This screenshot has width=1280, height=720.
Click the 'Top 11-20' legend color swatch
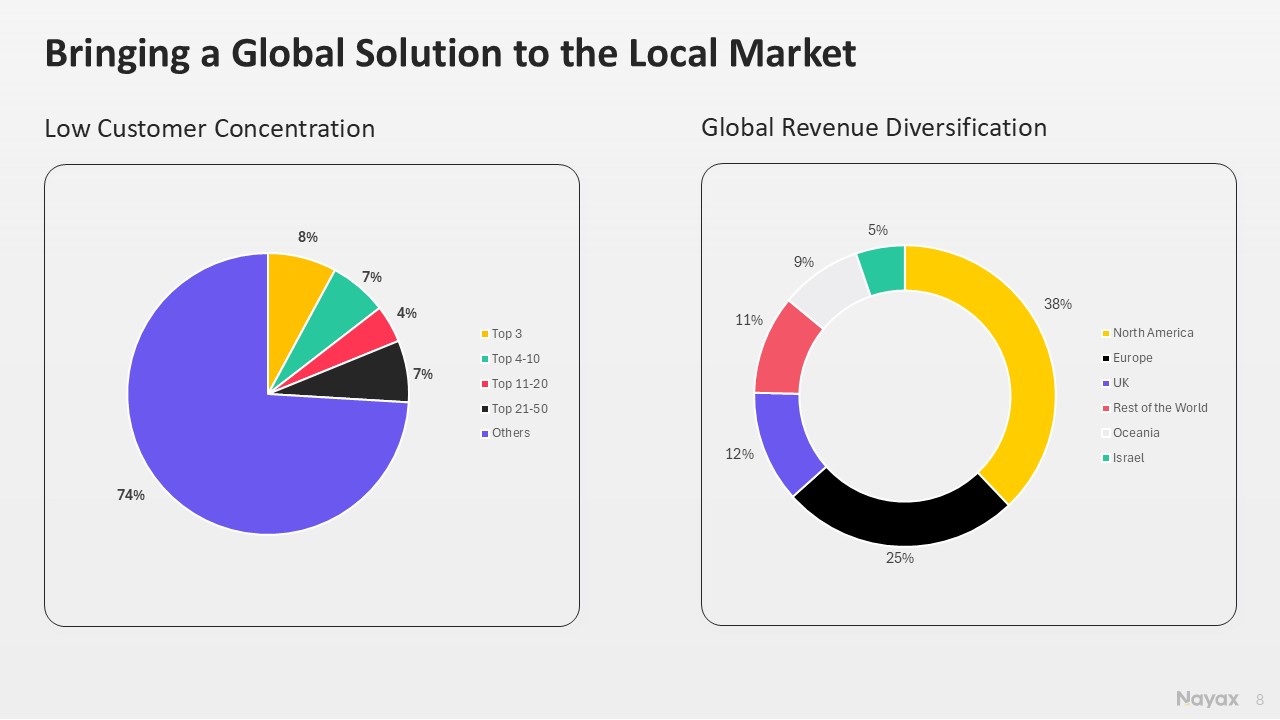pyautogui.click(x=485, y=384)
